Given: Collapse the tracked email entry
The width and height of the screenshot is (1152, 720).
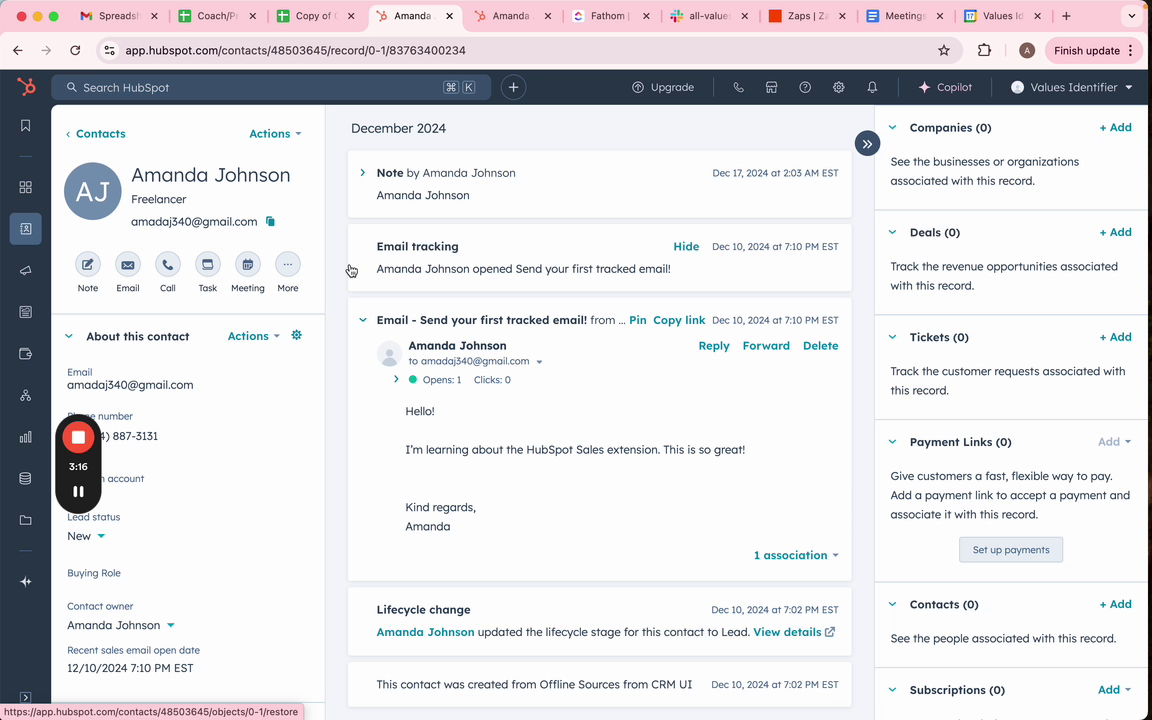Looking at the screenshot, I should pyautogui.click(x=363, y=320).
